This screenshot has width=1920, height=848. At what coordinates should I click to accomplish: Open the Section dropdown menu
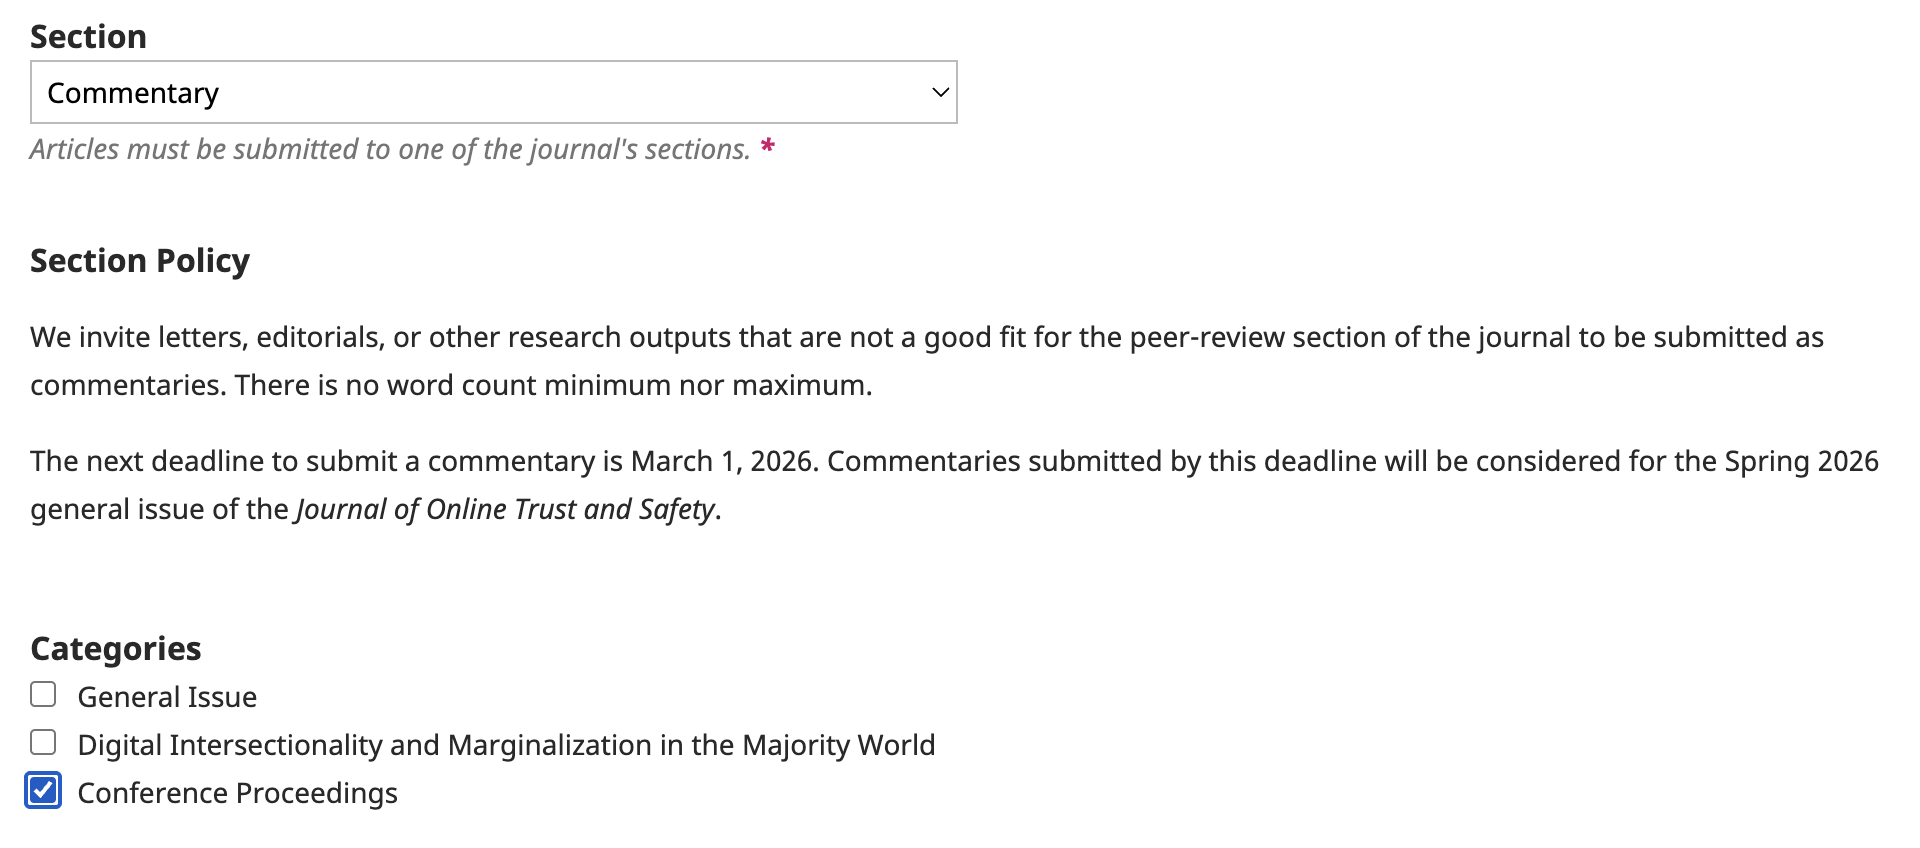493,92
